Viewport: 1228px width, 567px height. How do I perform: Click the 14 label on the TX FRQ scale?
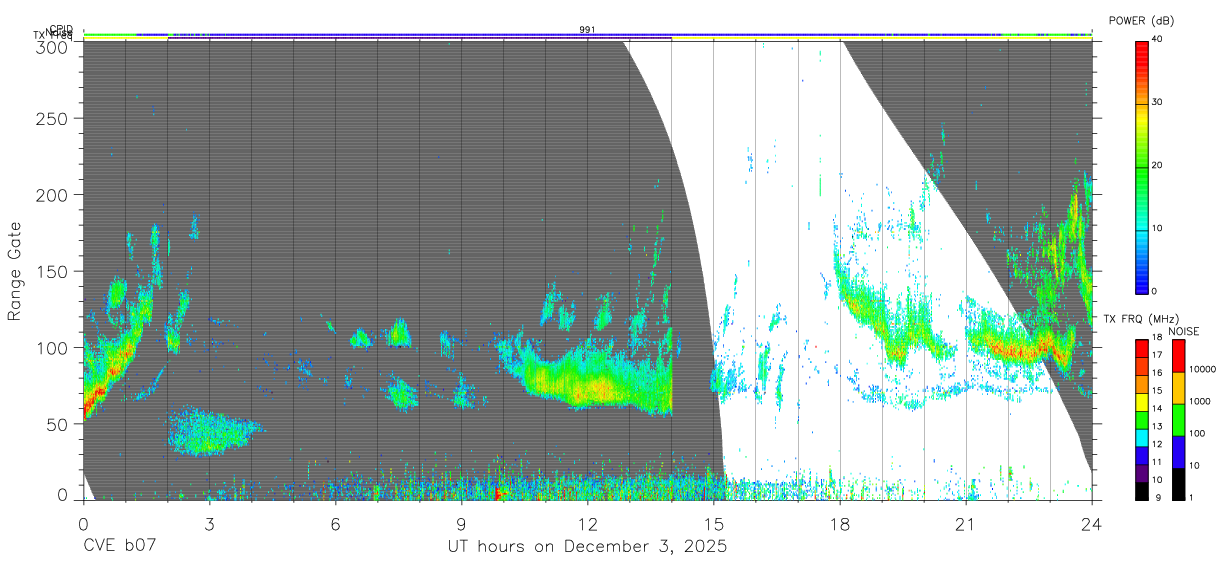(x=1158, y=410)
